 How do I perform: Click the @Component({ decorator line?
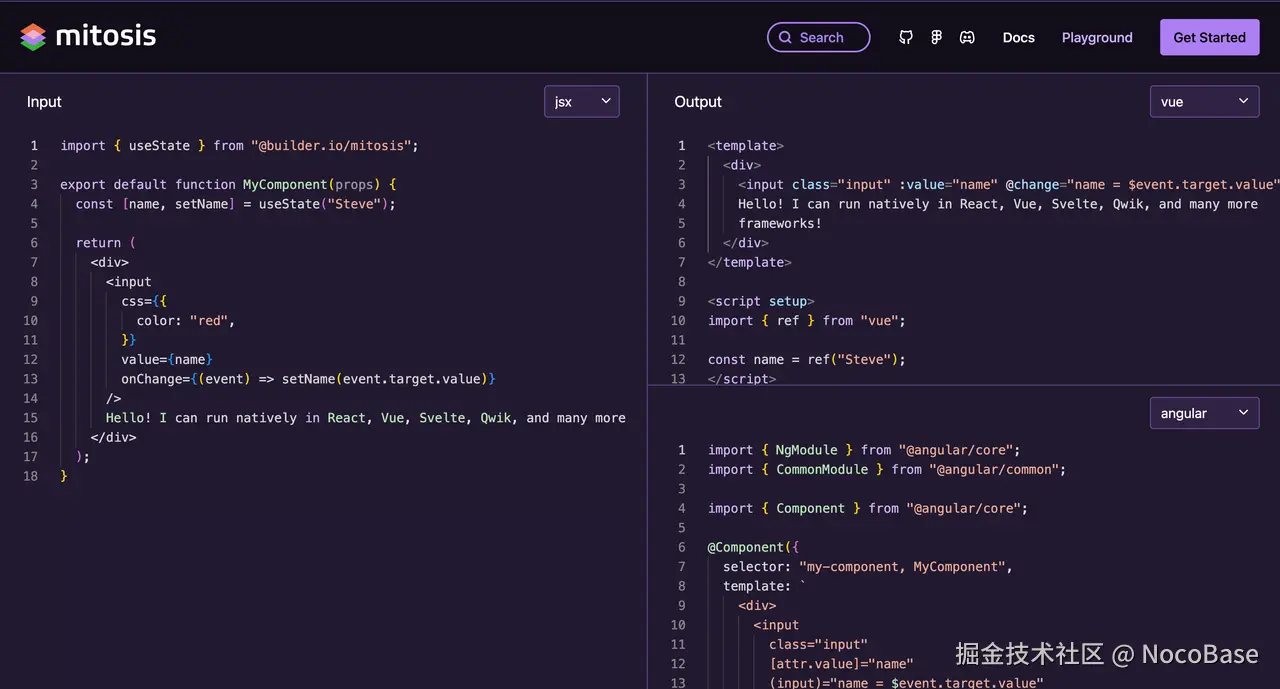coord(754,548)
